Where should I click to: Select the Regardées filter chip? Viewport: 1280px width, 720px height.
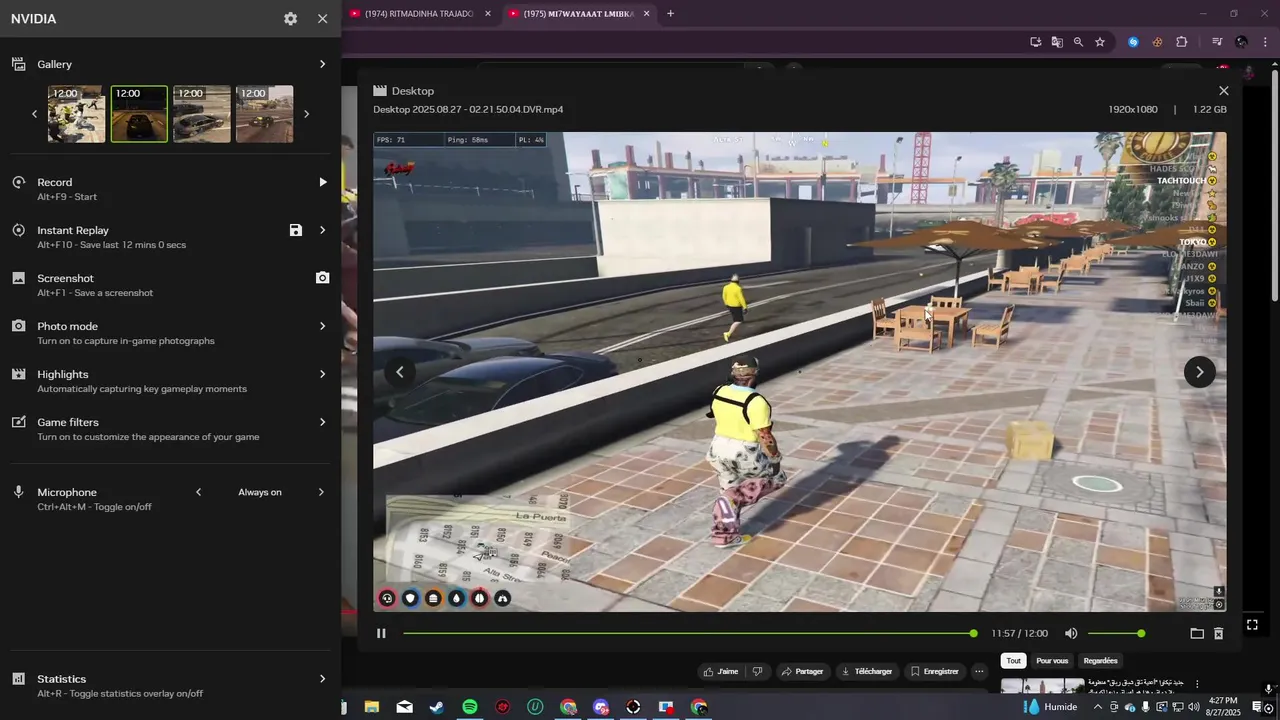click(x=1101, y=661)
